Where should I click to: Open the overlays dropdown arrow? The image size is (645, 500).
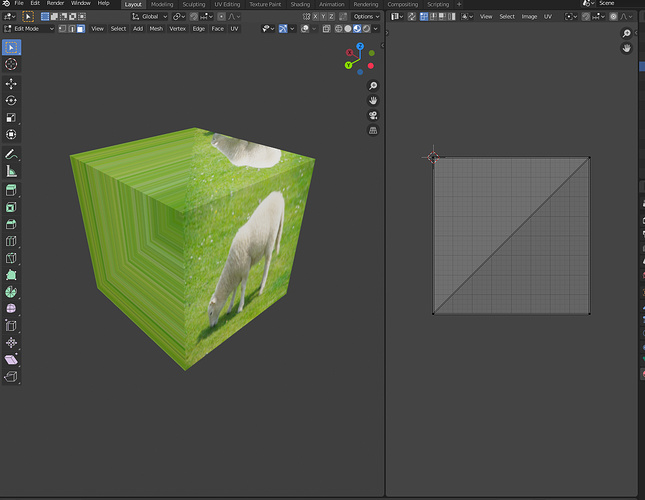click(314, 29)
